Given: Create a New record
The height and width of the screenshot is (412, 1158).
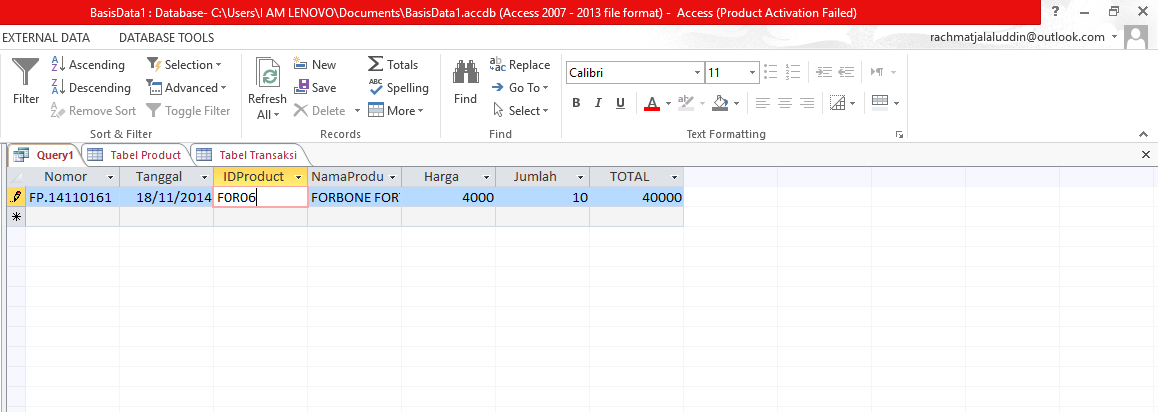Looking at the screenshot, I should [315, 65].
